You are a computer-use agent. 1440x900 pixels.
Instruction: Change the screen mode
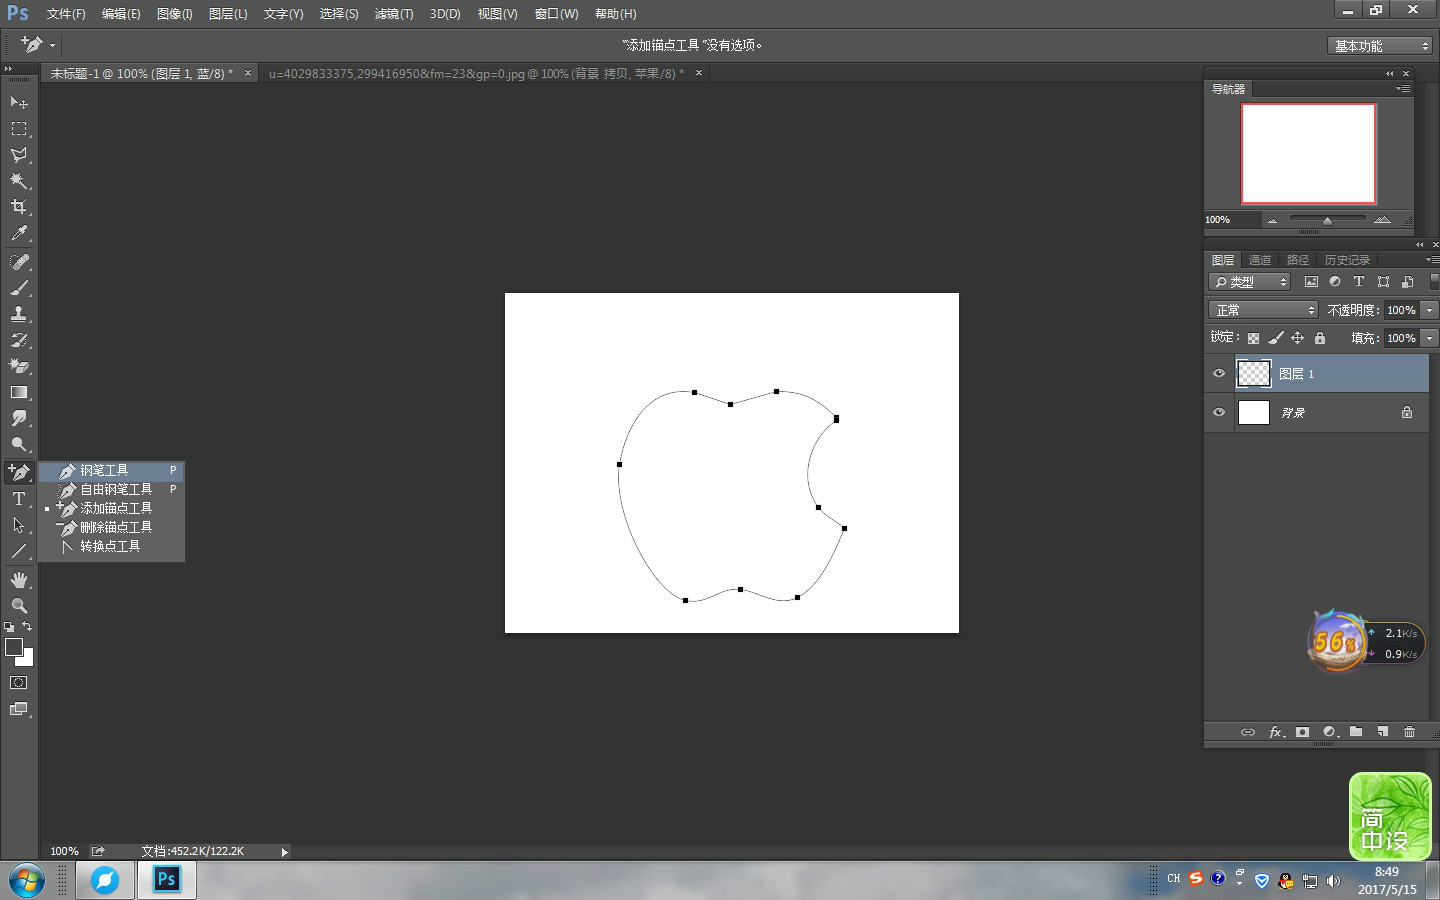pyautogui.click(x=19, y=709)
